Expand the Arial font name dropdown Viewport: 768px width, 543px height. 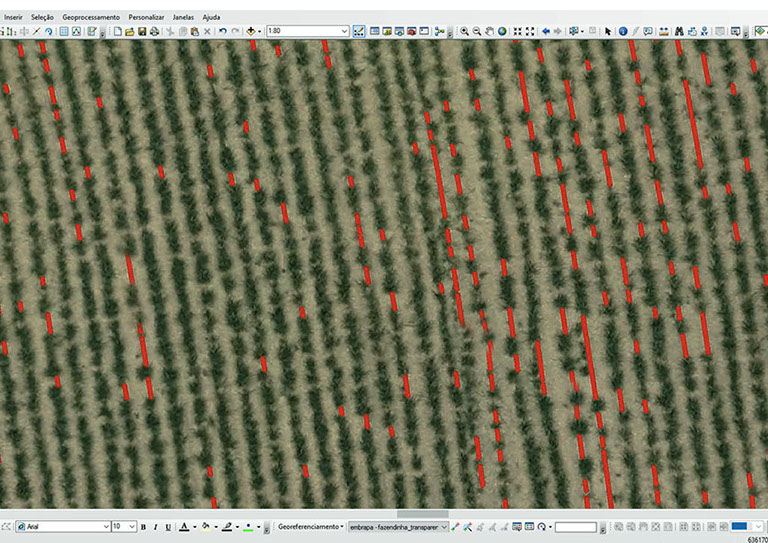click(103, 526)
